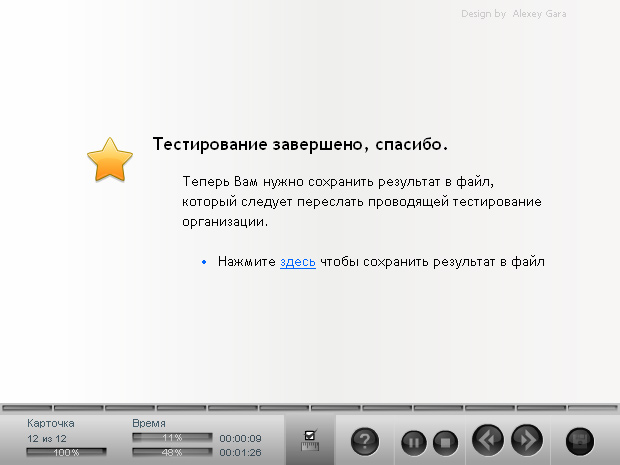620x465 pixels.
Task: Click the timer value 00:00:09
Action: pyautogui.click(x=240, y=439)
